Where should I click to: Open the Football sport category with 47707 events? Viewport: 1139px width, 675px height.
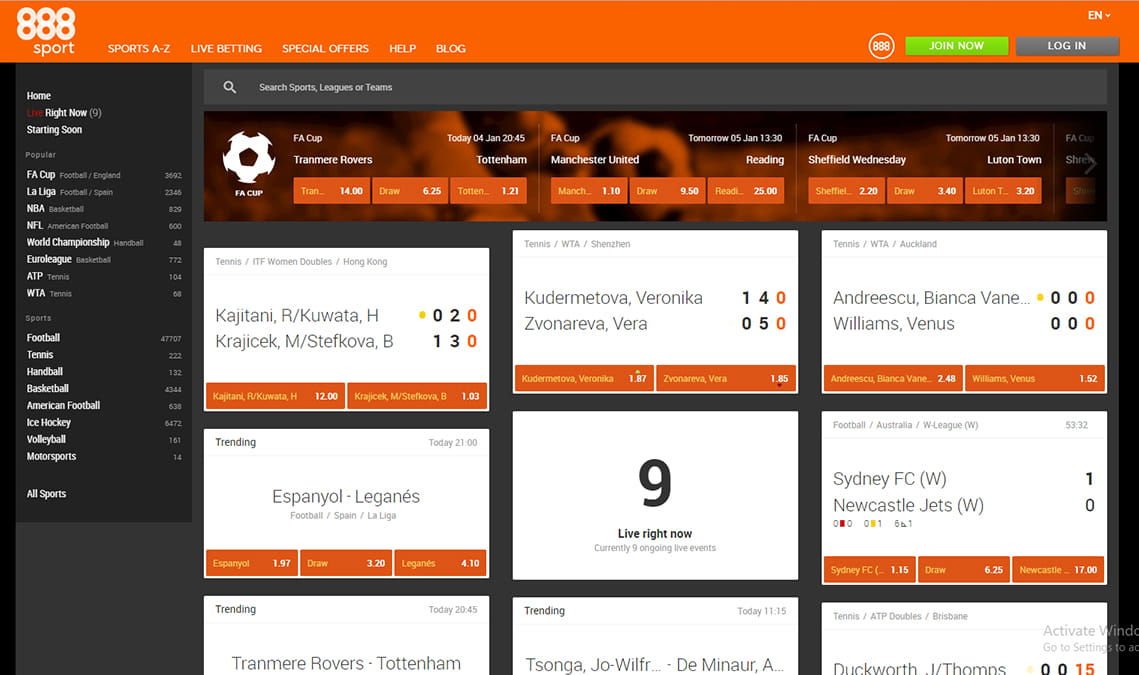coord(104,338)
